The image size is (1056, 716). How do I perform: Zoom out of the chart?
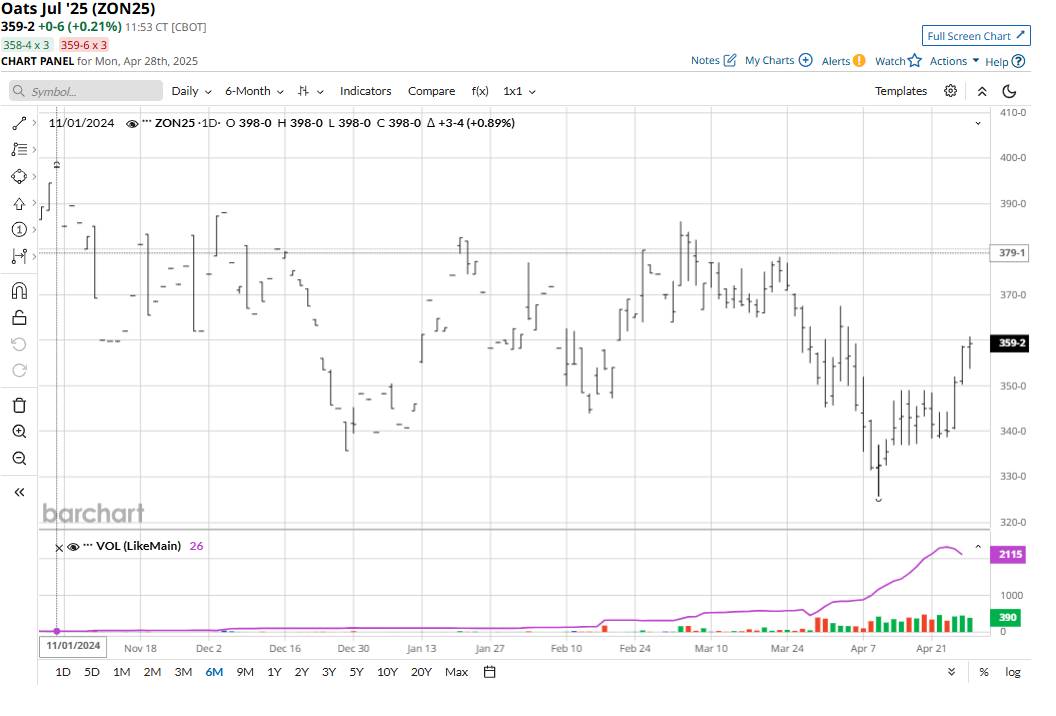point(19,459)
